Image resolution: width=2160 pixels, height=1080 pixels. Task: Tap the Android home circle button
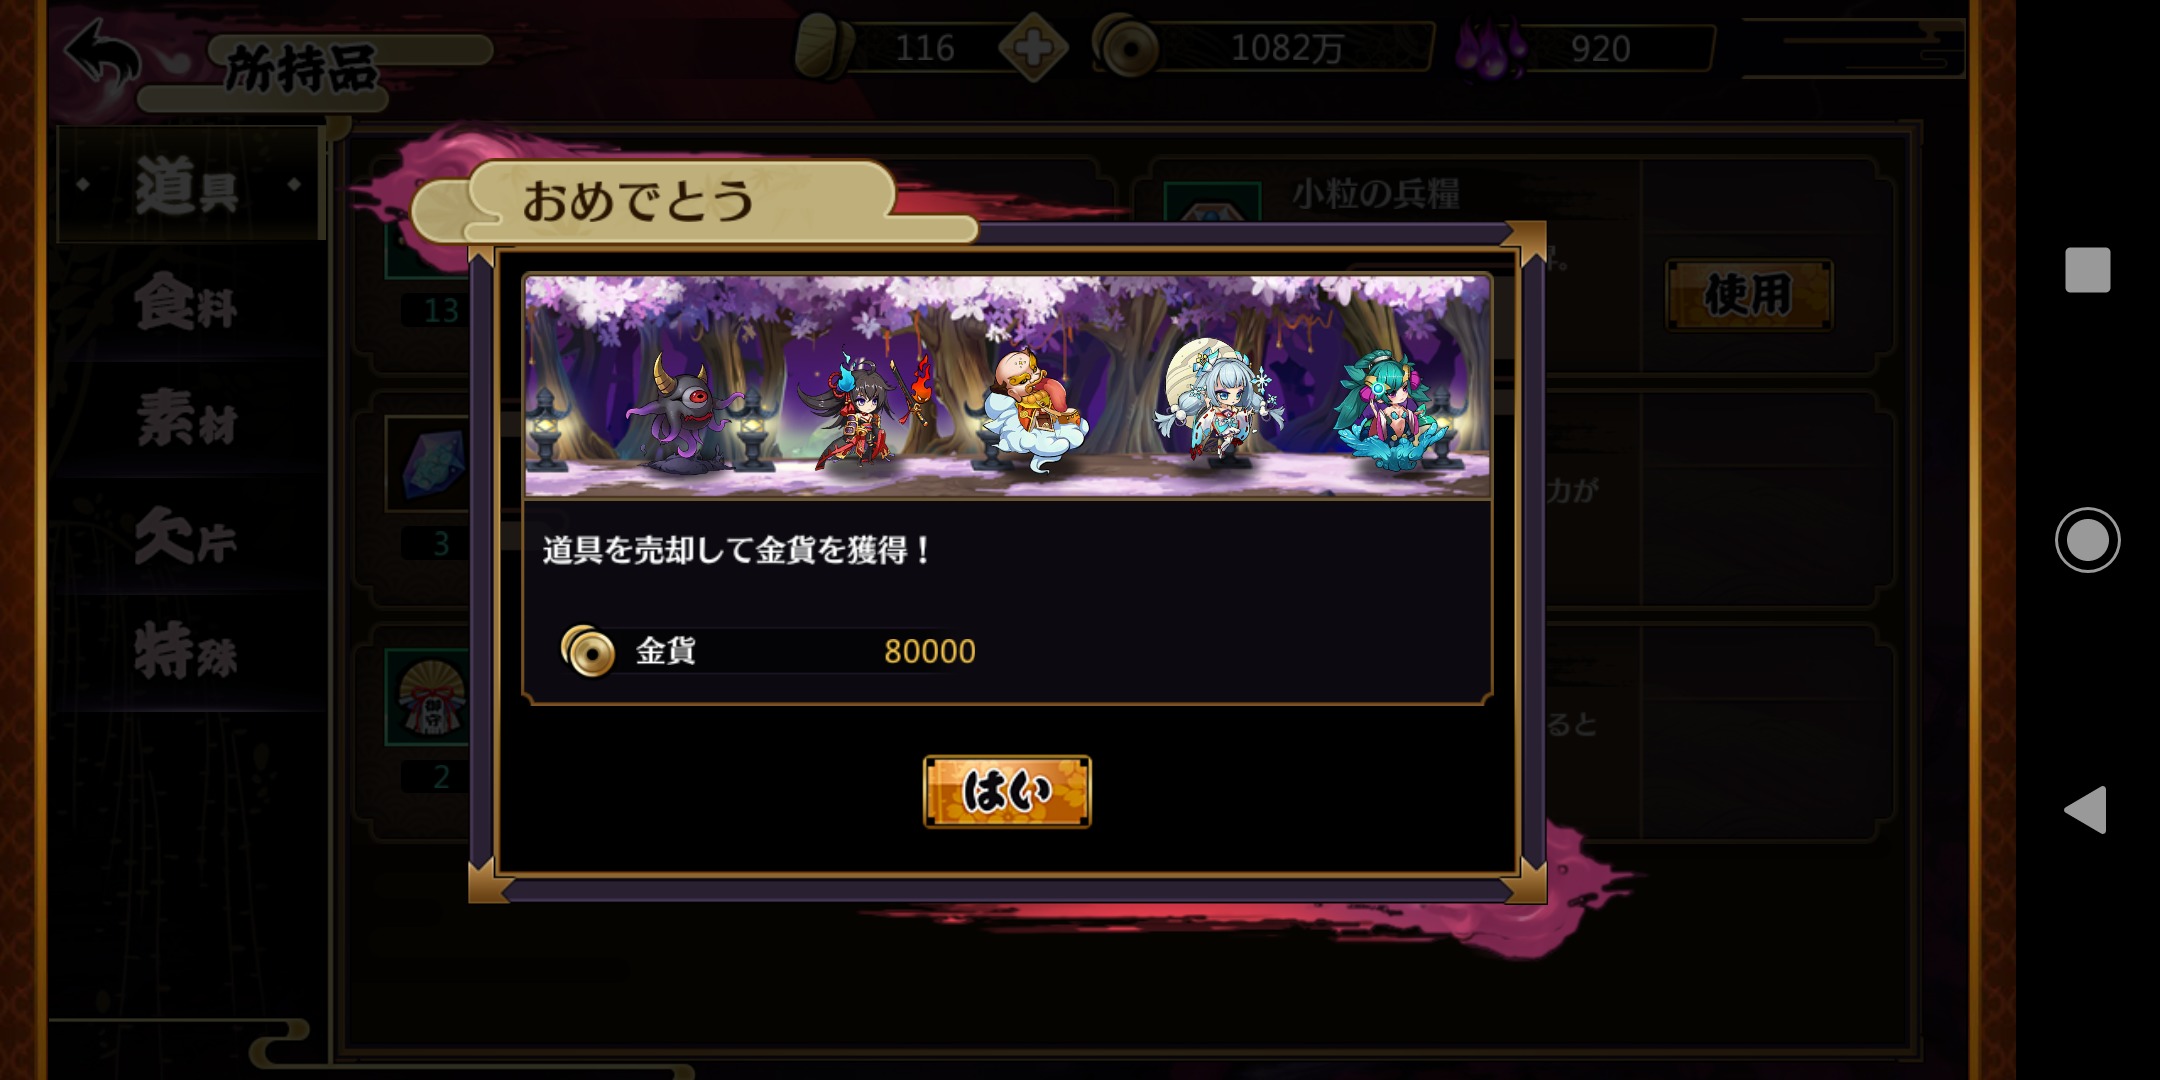click(x=2087, y=540)
